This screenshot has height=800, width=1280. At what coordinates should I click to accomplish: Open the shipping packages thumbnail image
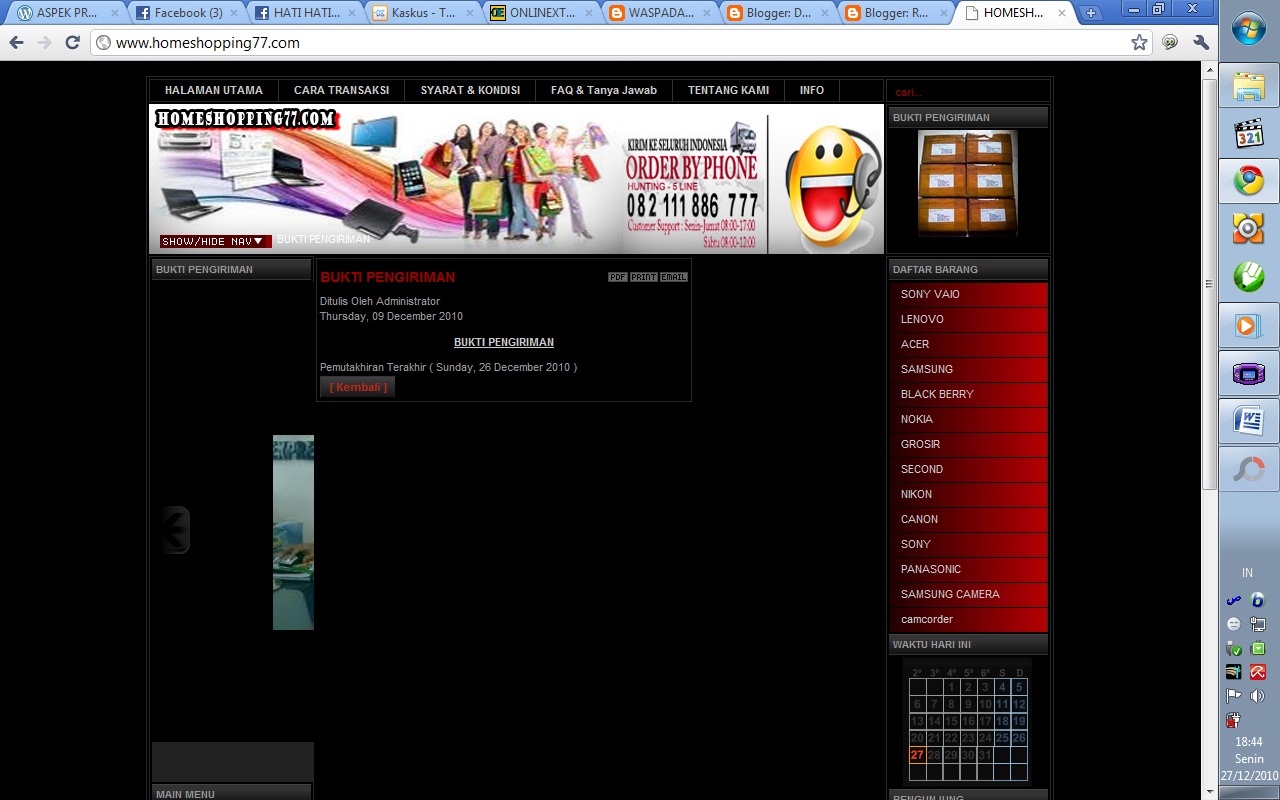tap(968, 183)
